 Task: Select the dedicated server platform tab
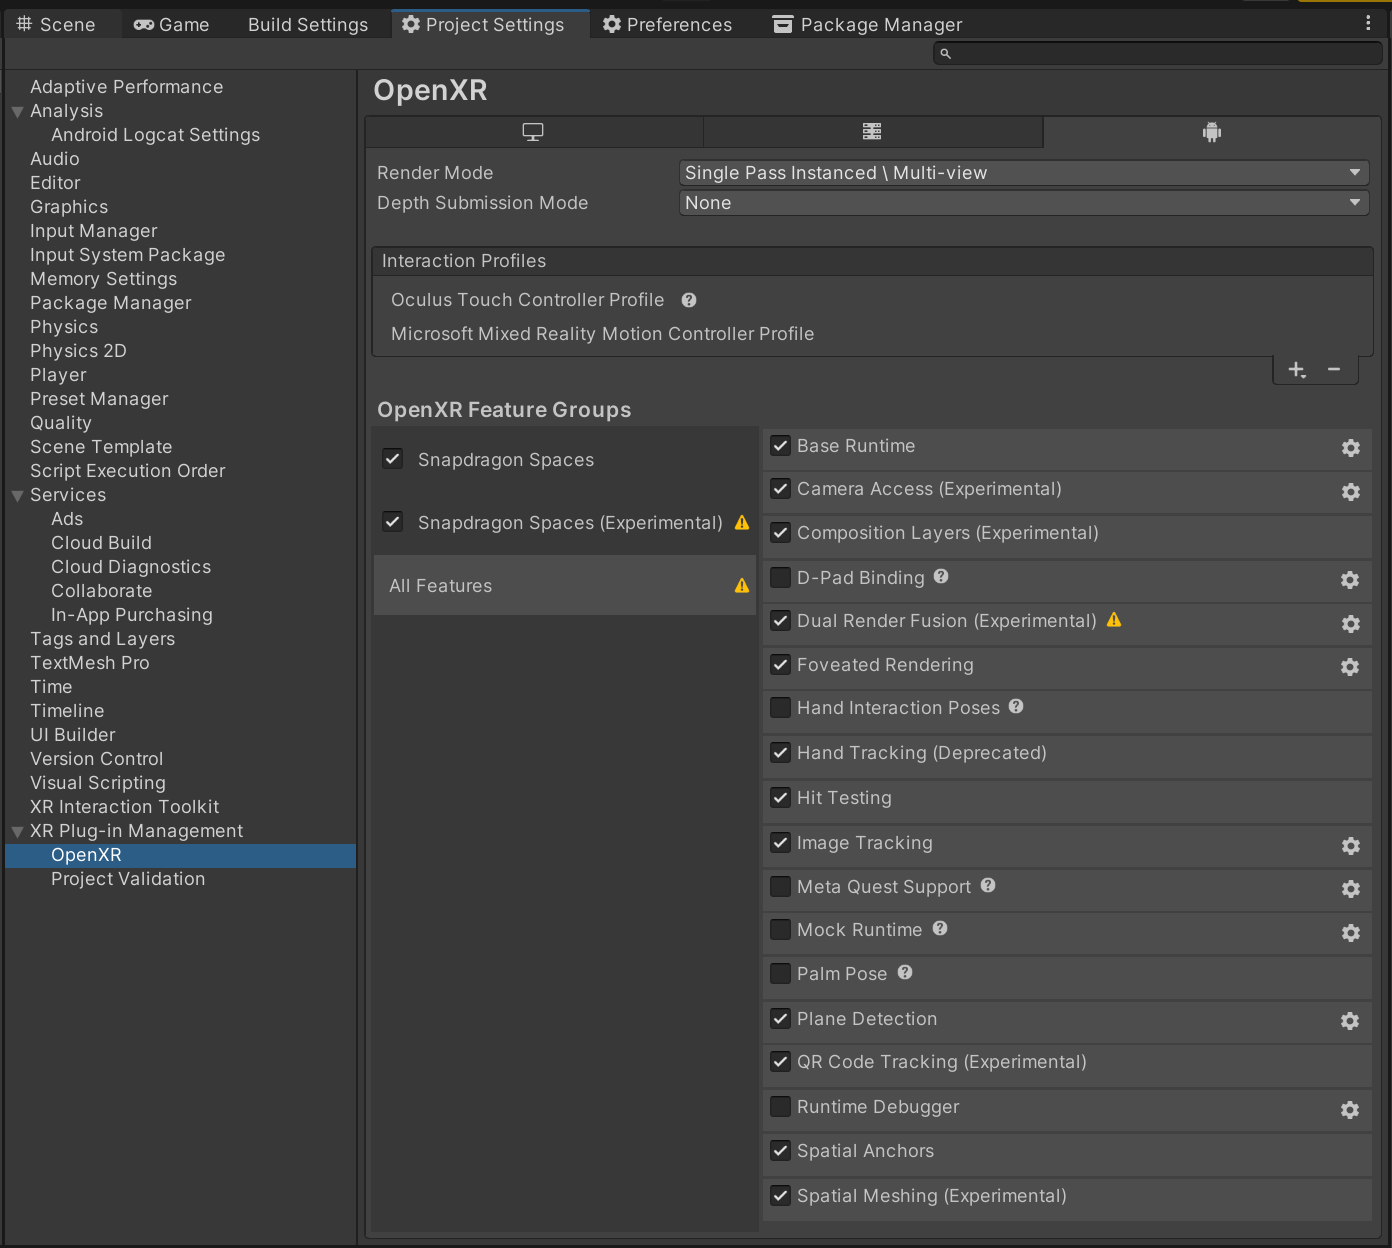872,132
